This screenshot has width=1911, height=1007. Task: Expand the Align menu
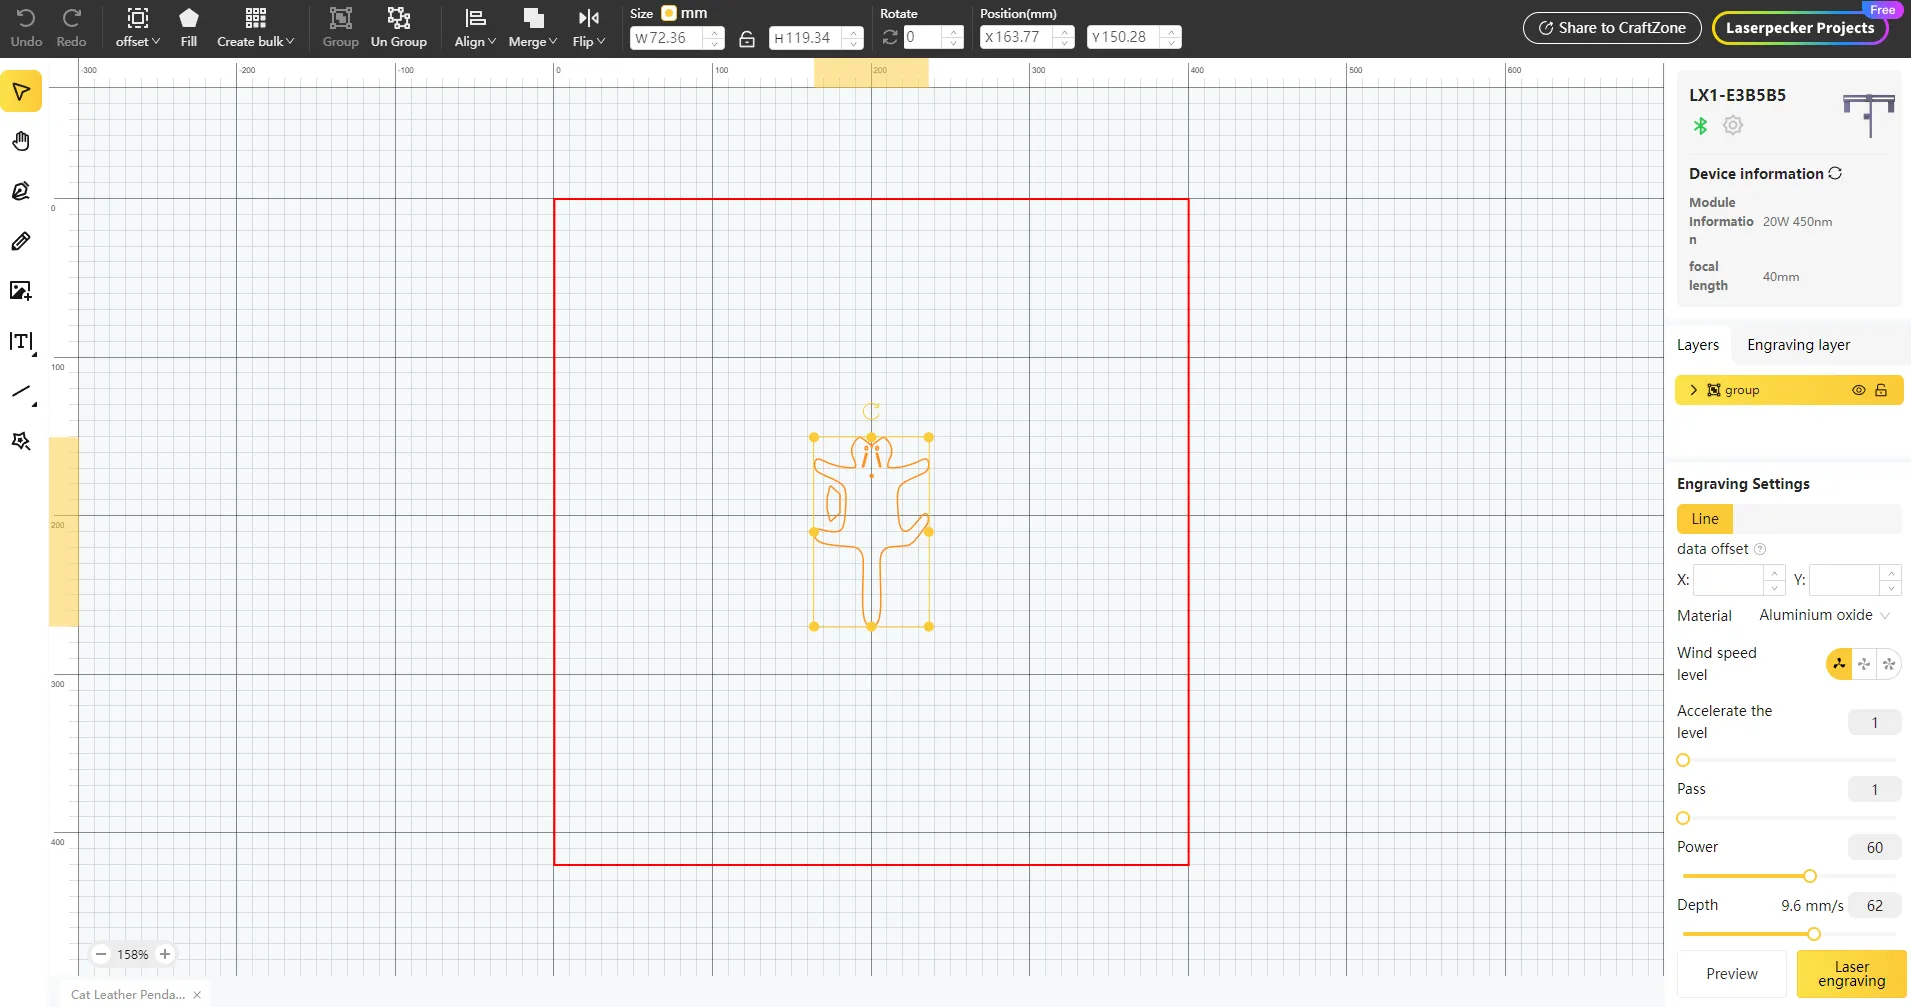[x=475, y=28]
